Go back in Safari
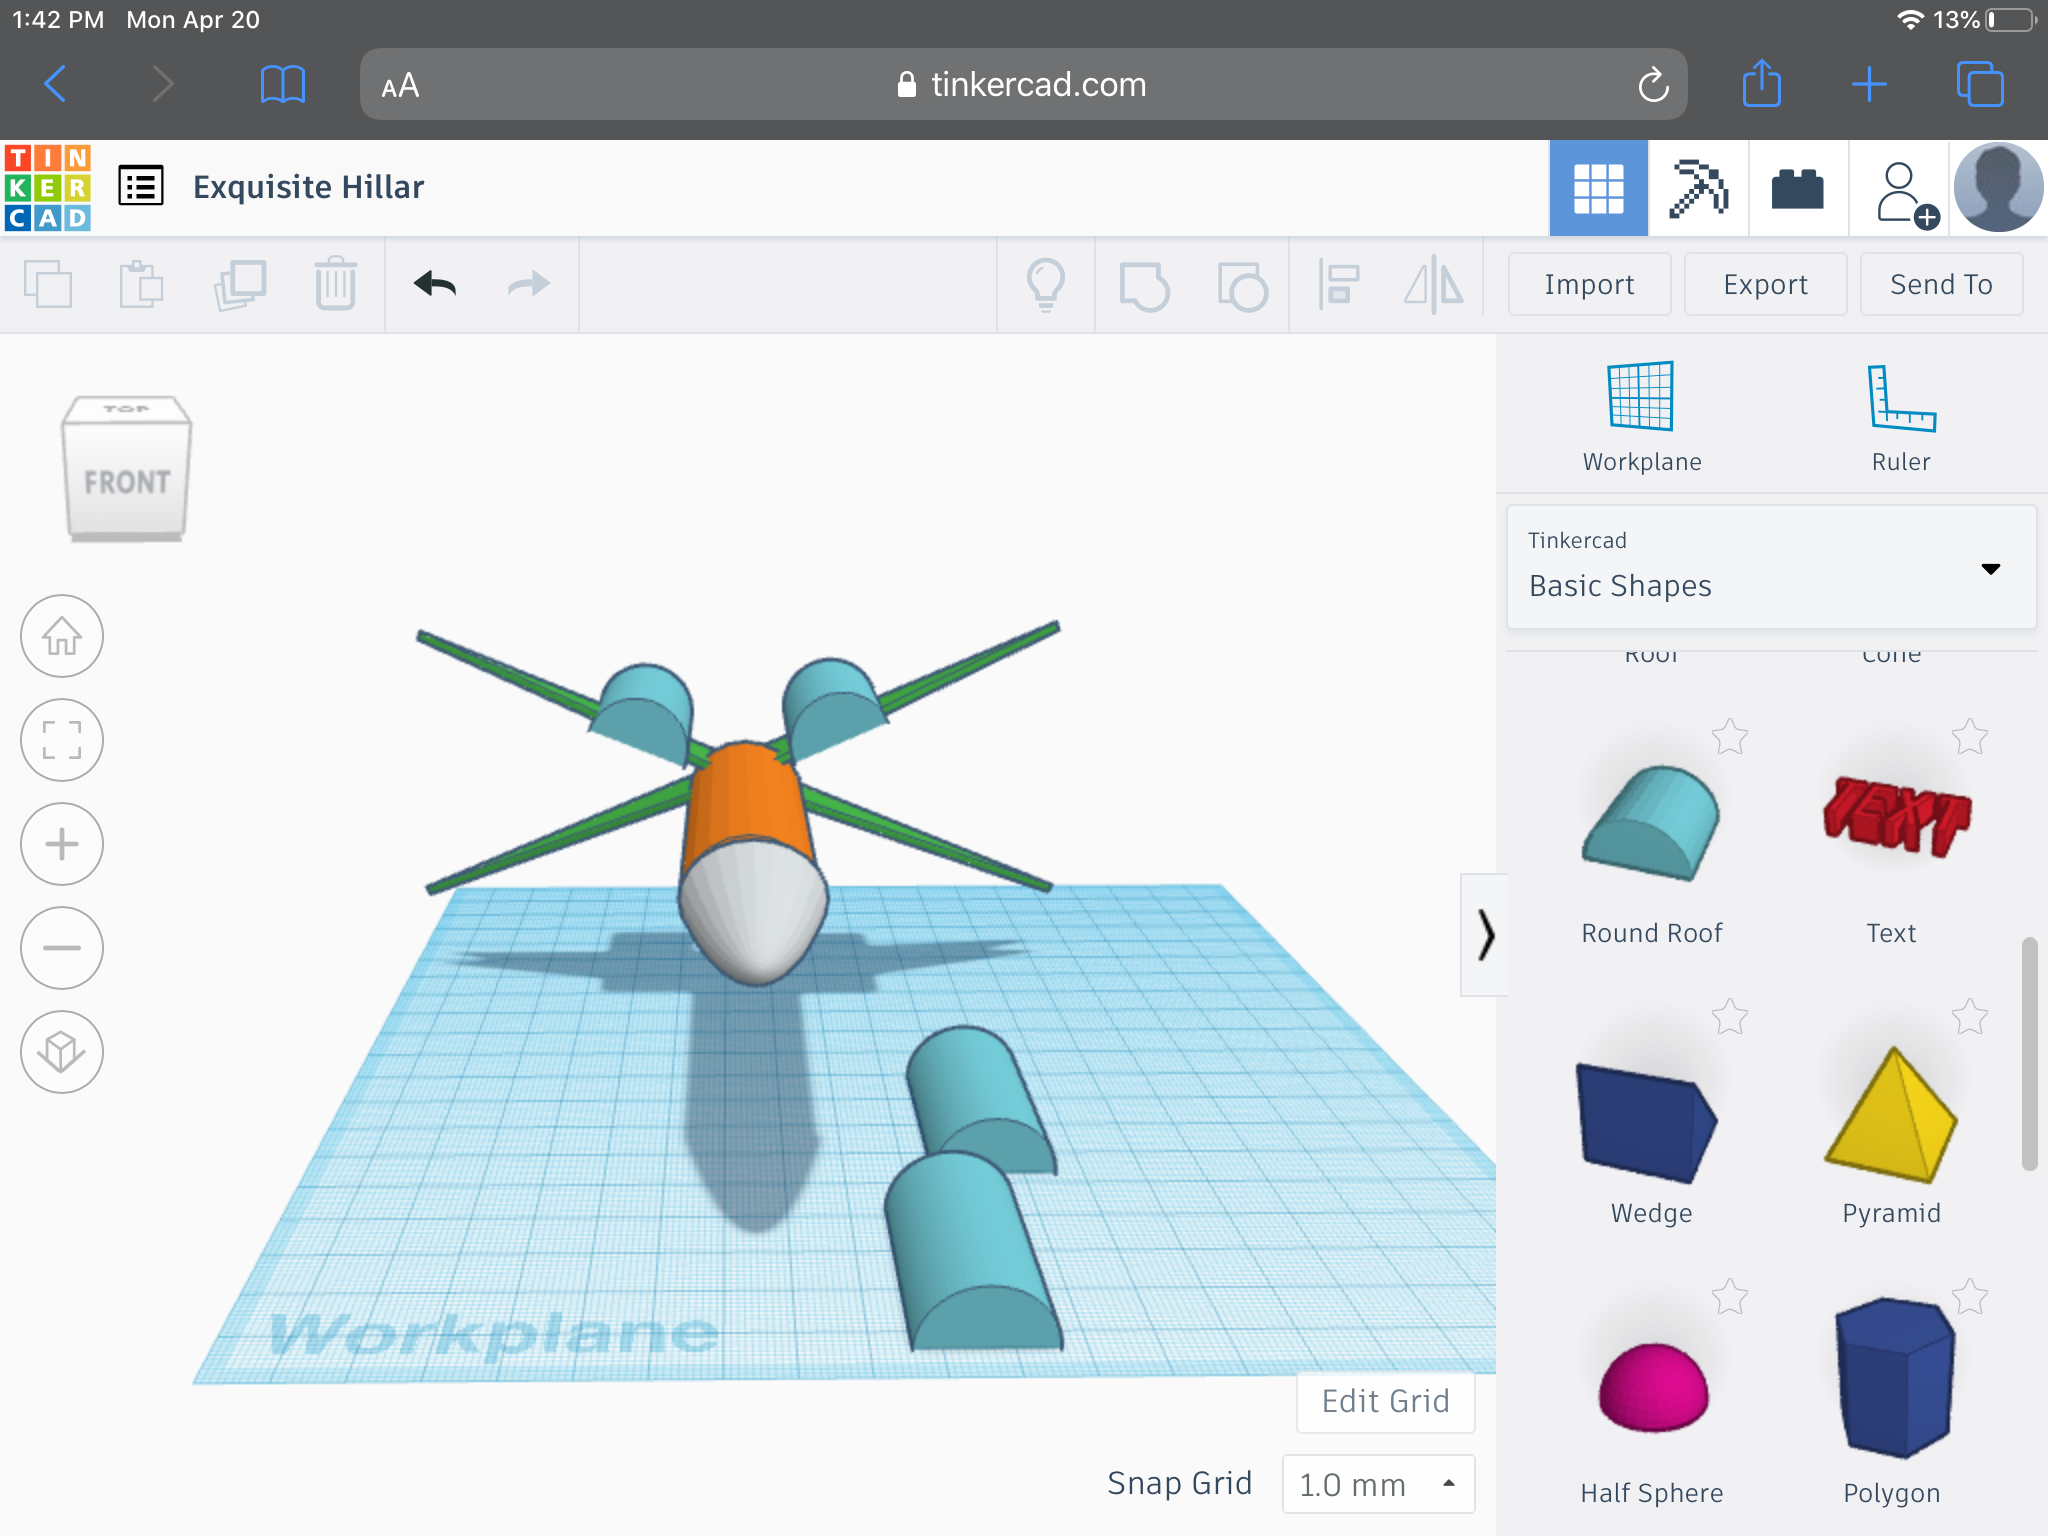This screenshot has width=2048, height=1536. [56, 84]
